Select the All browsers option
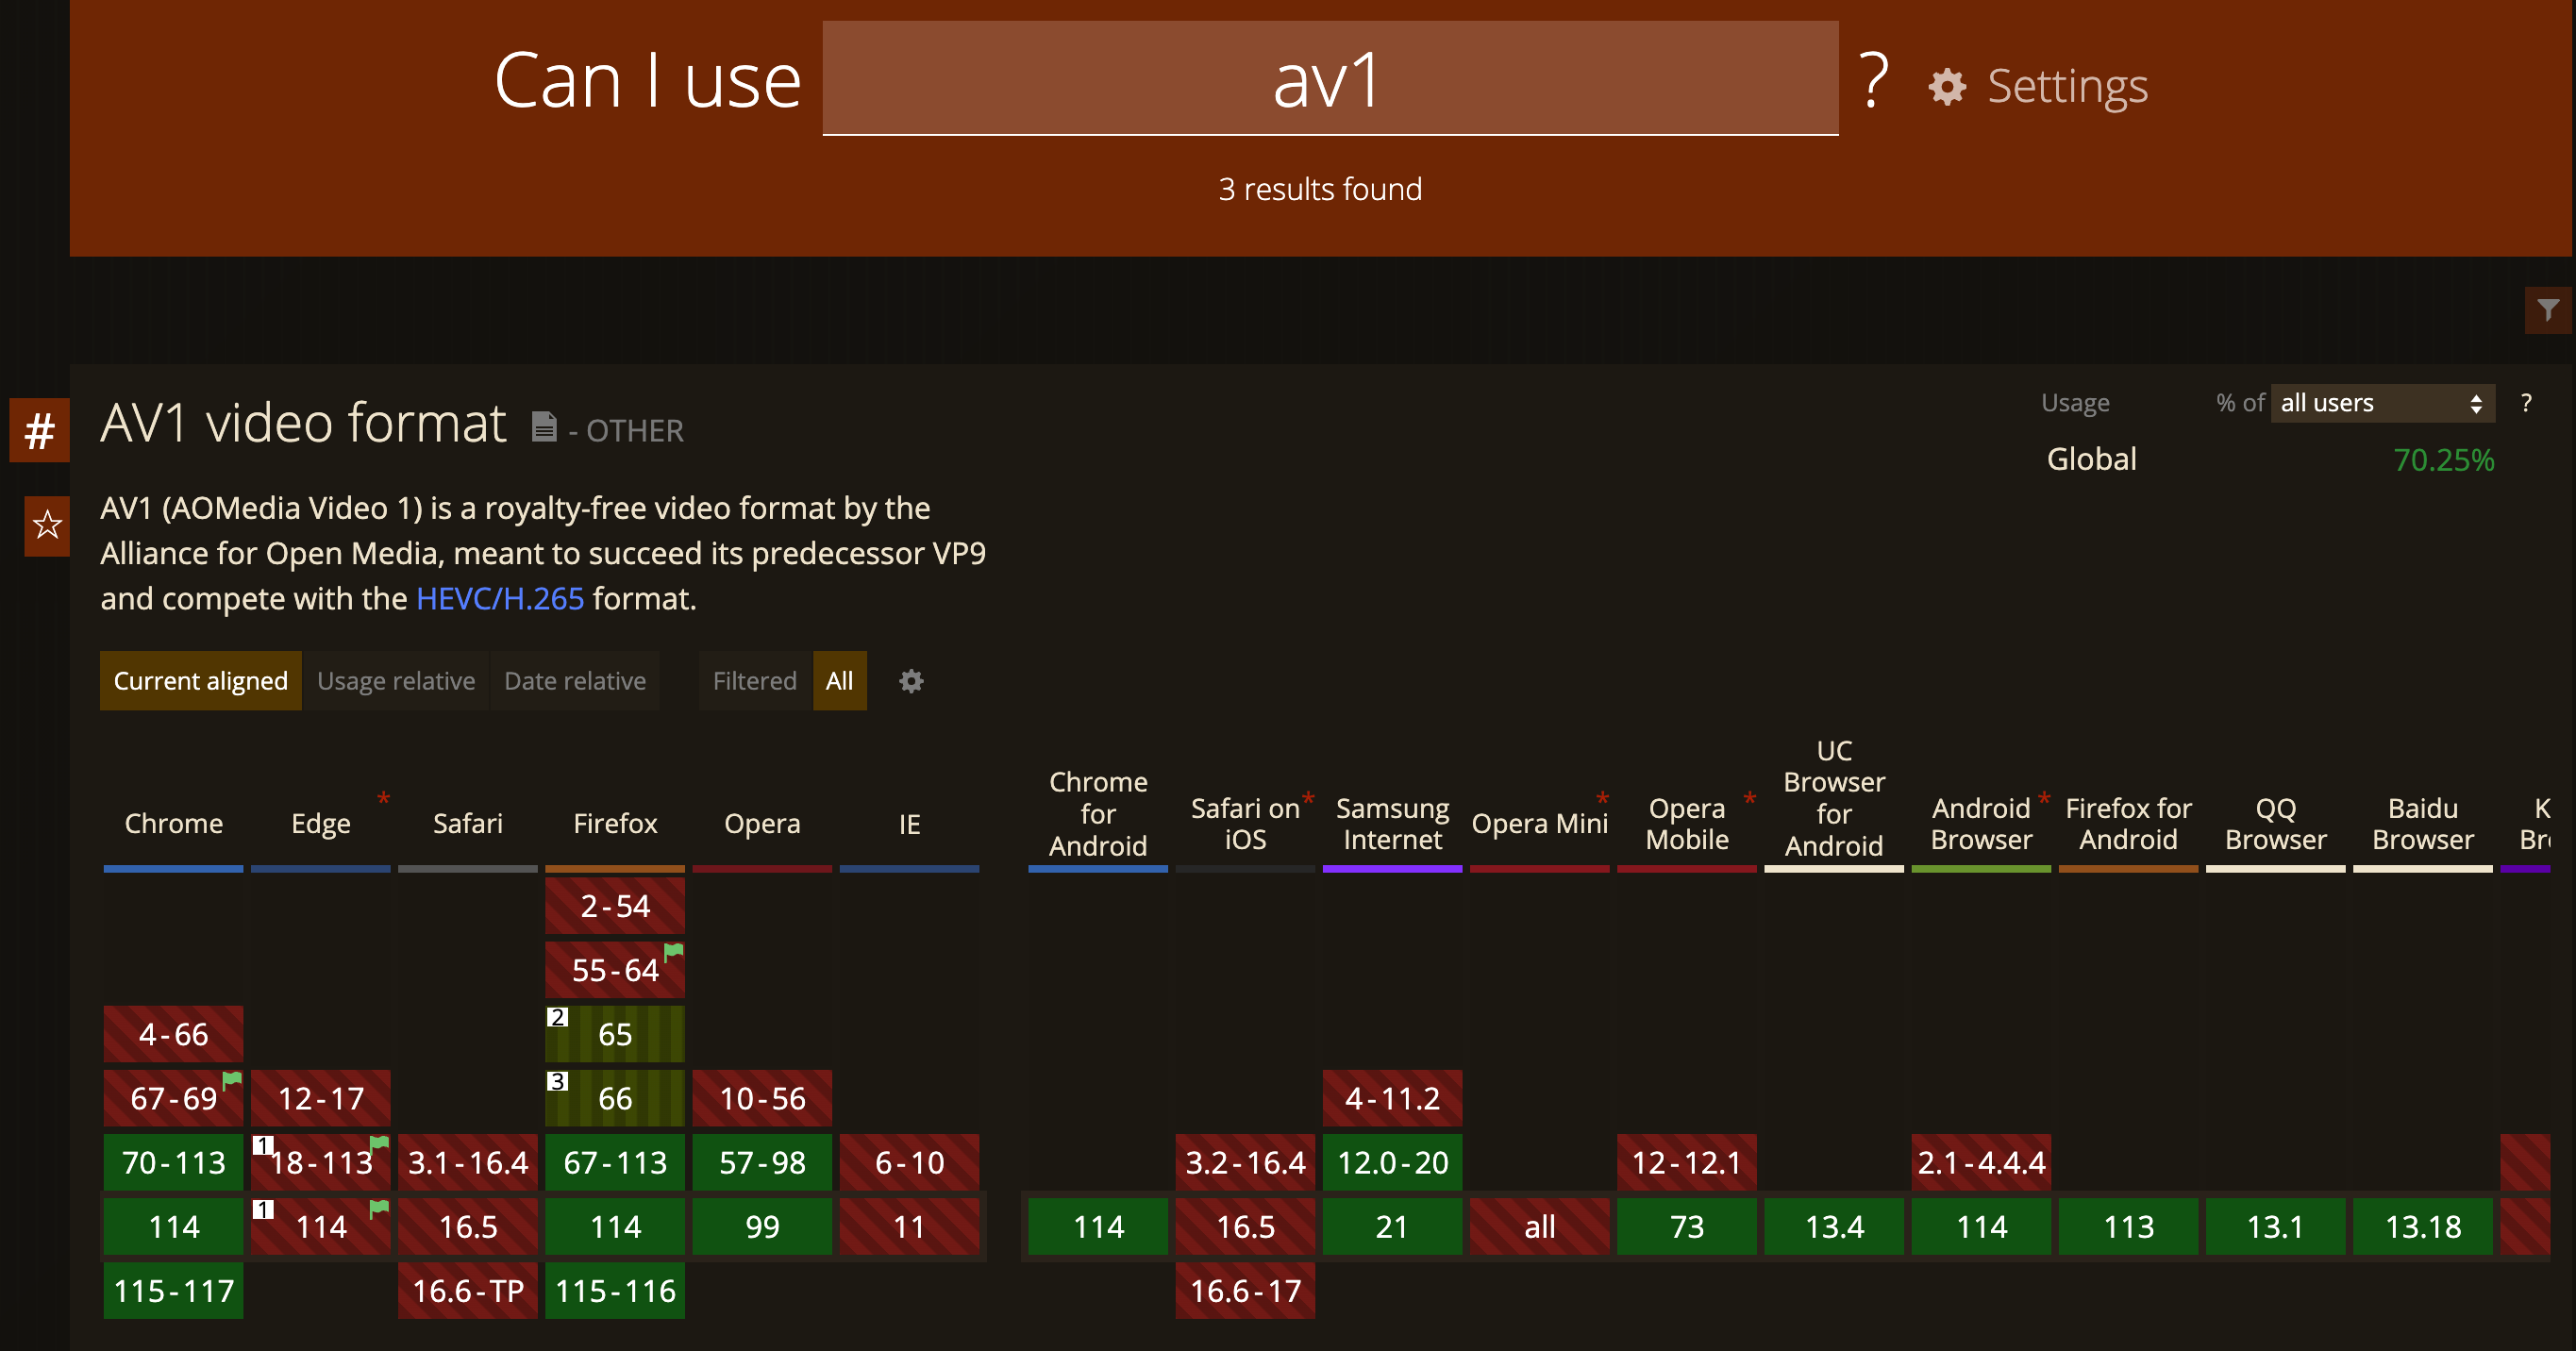The height and width of the screenshot is (1351, 2576). coord(839,681)
